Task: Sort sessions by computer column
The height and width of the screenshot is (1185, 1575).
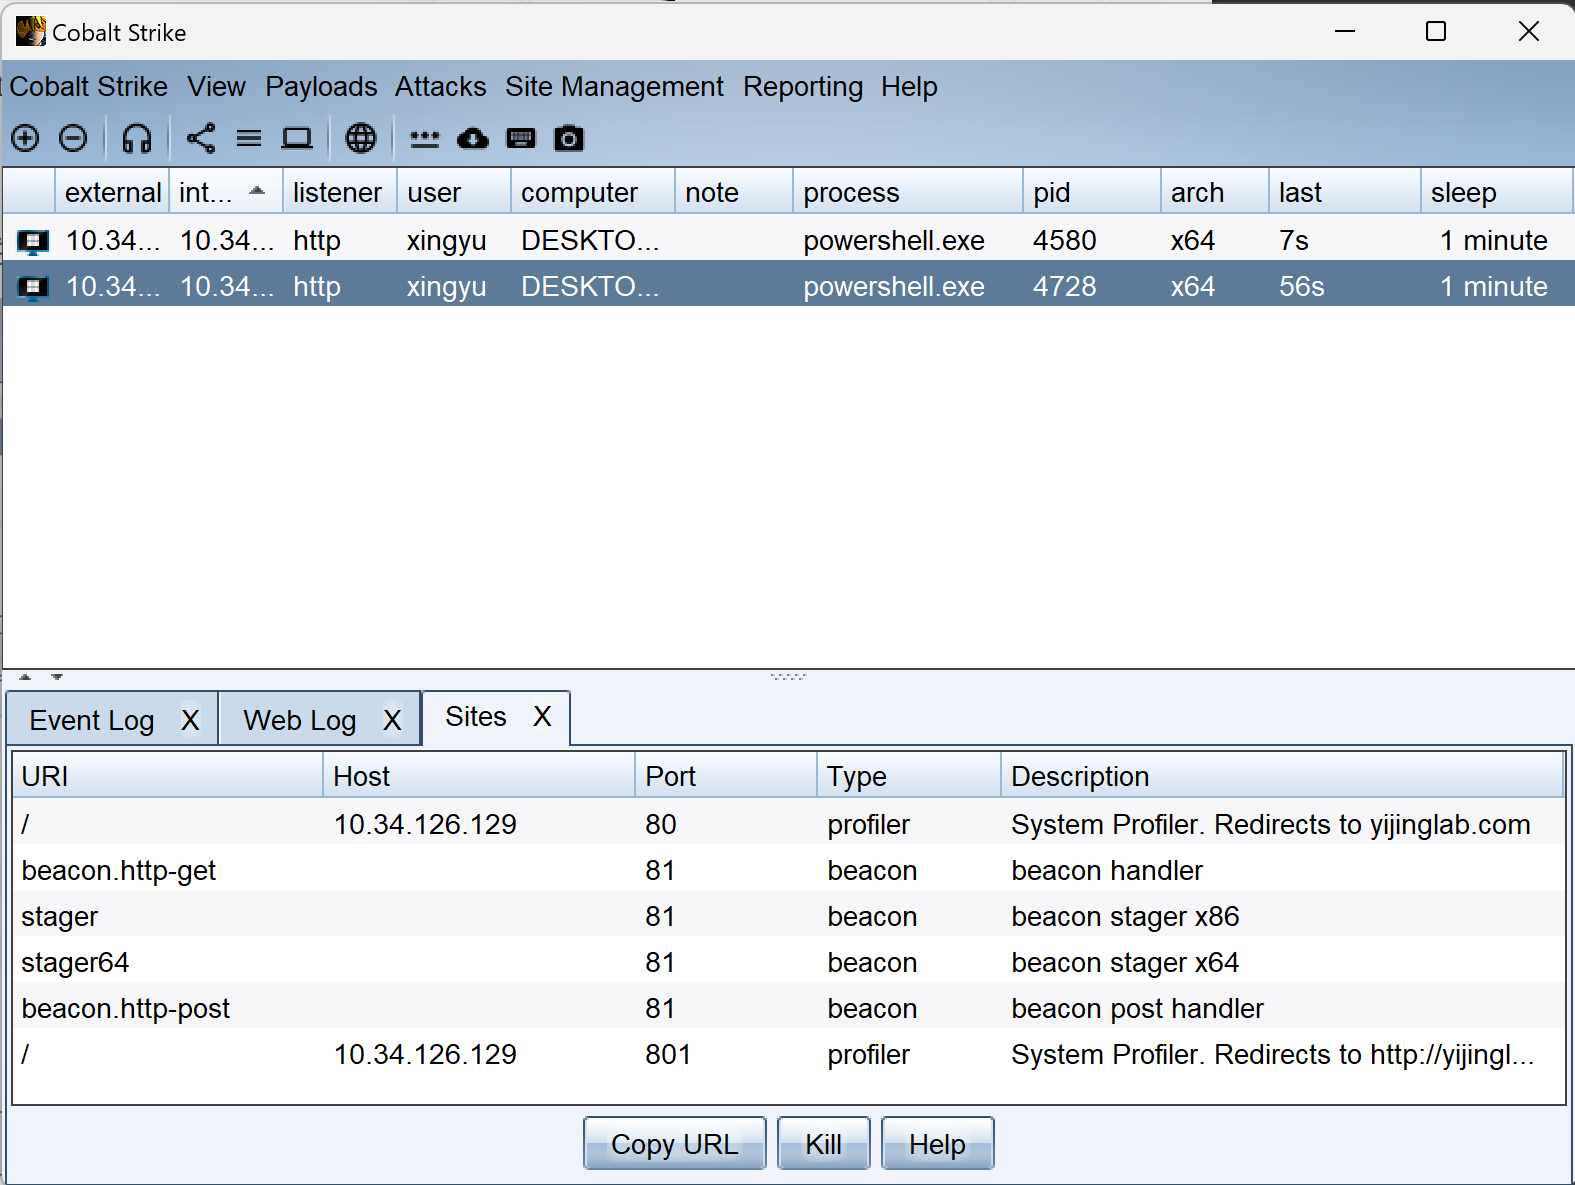Action: 593,192
